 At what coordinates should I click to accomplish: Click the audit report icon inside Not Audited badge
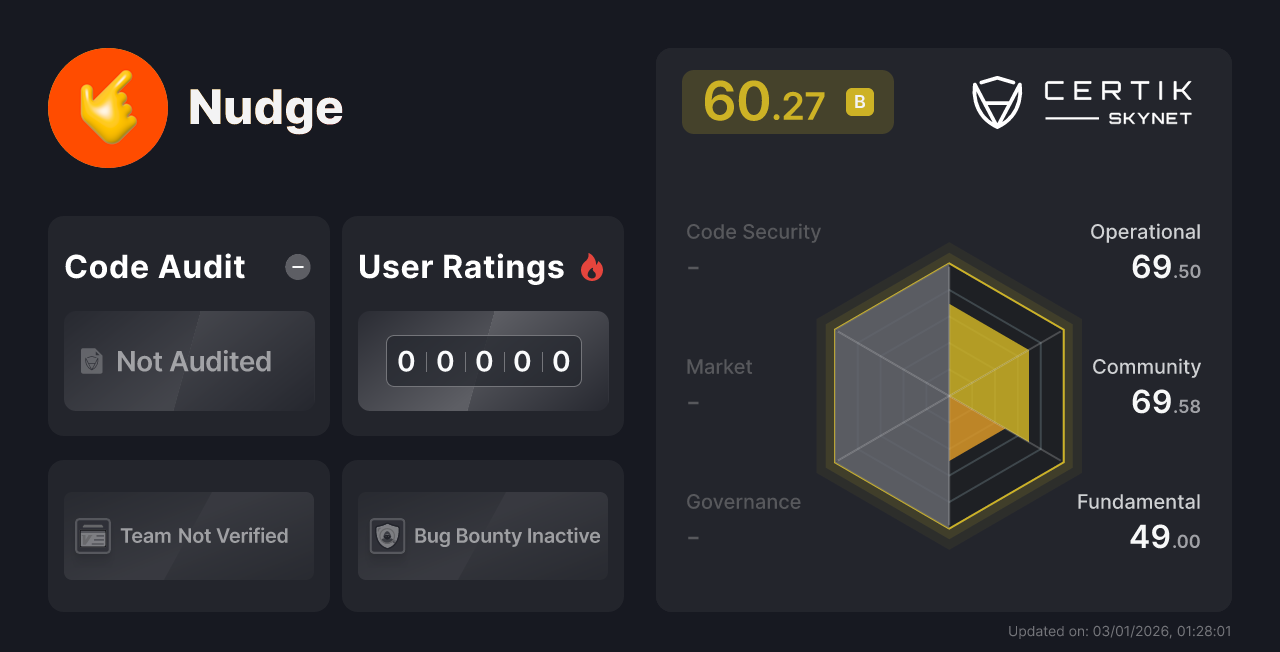coord(91,362)
